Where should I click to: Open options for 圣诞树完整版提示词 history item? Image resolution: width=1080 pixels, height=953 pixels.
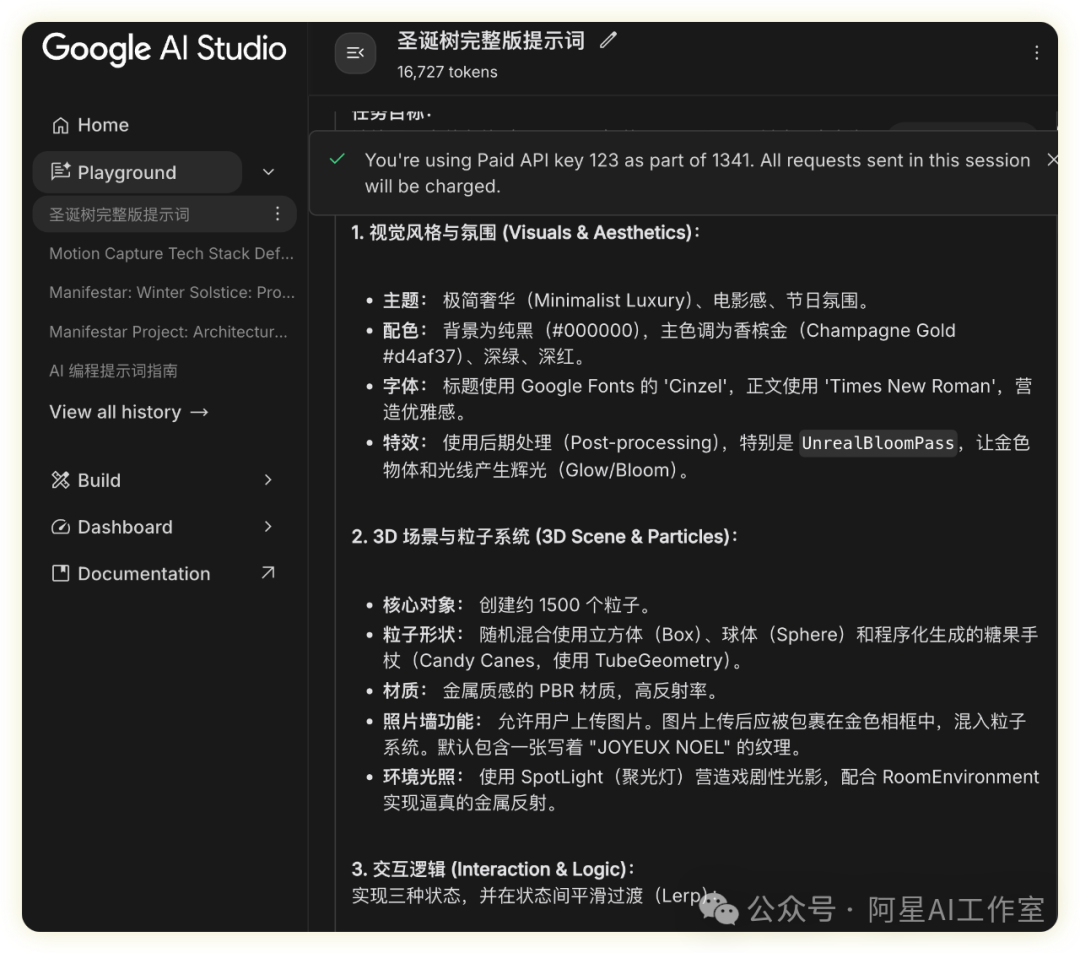[x=277, y=214]
